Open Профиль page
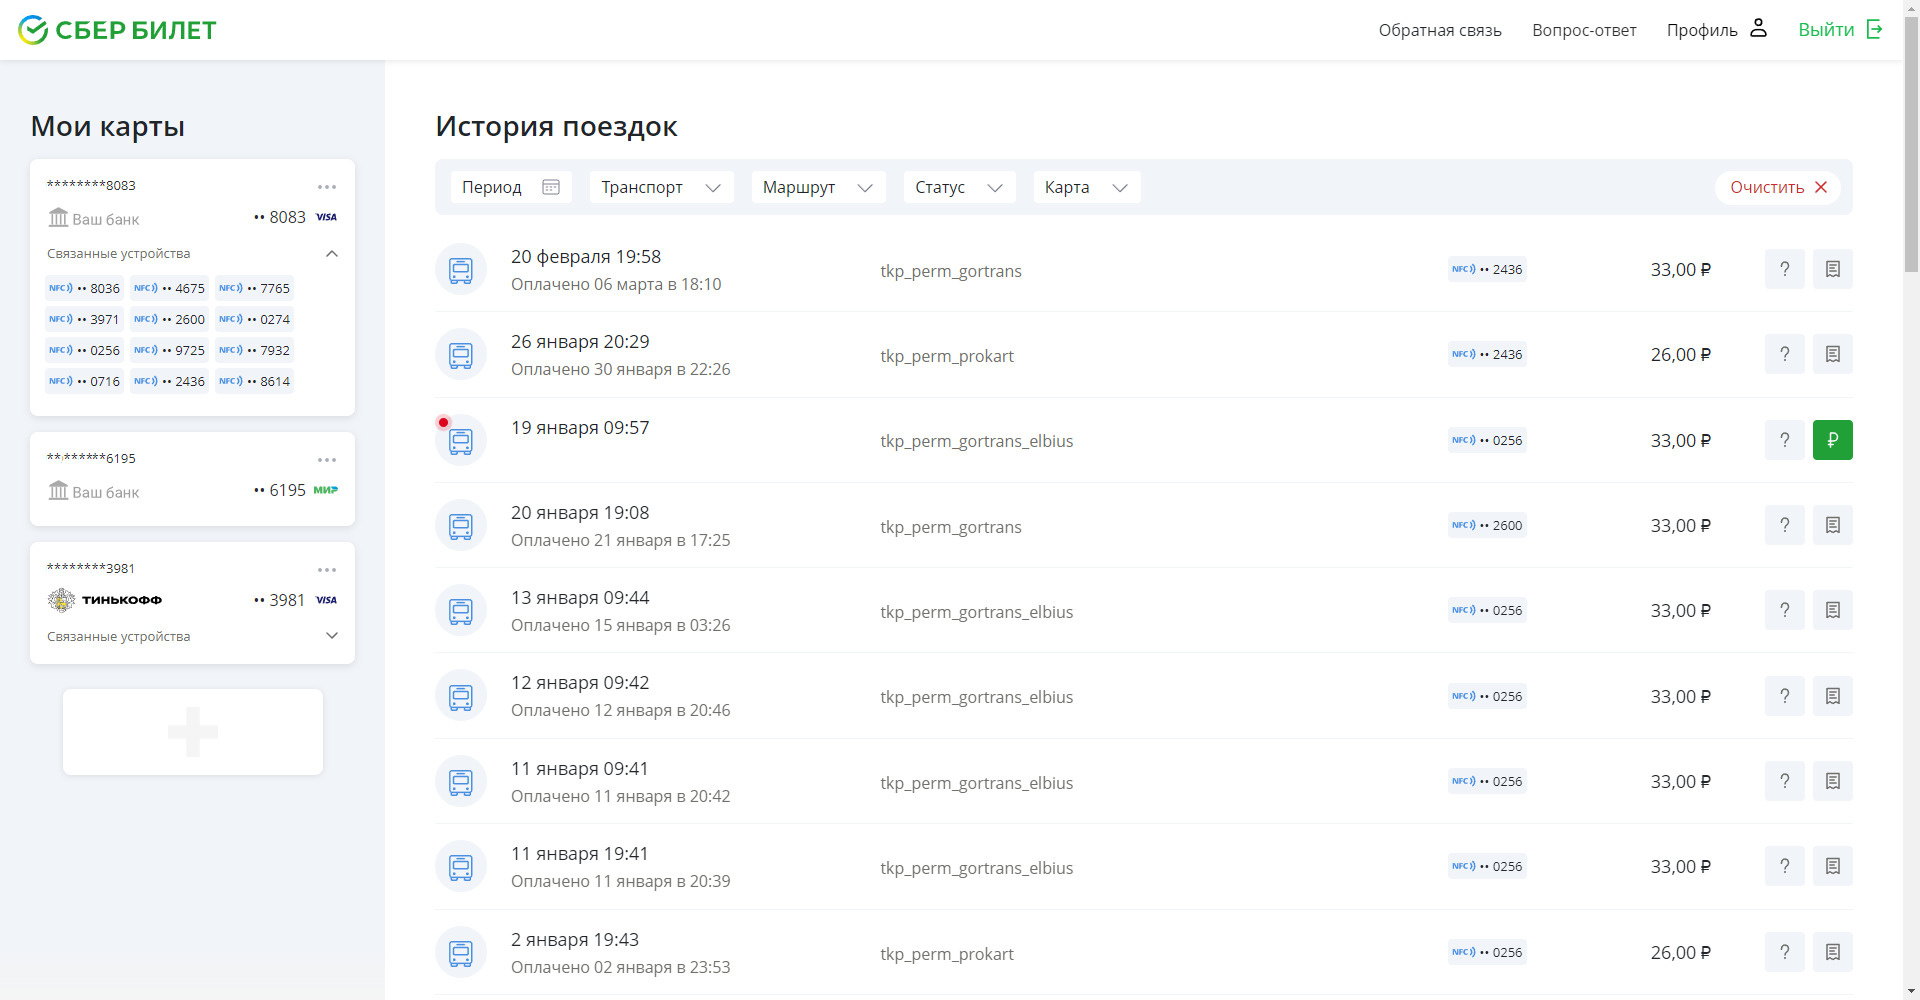The image size is (1920, 1000). (x=1717, y=29)
